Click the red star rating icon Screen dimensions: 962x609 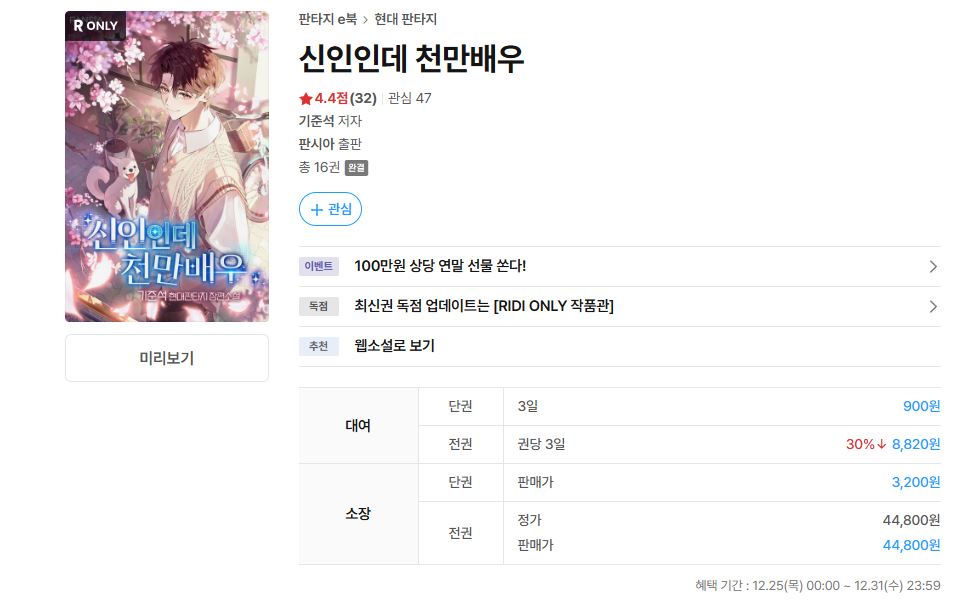tap(306, 98)
